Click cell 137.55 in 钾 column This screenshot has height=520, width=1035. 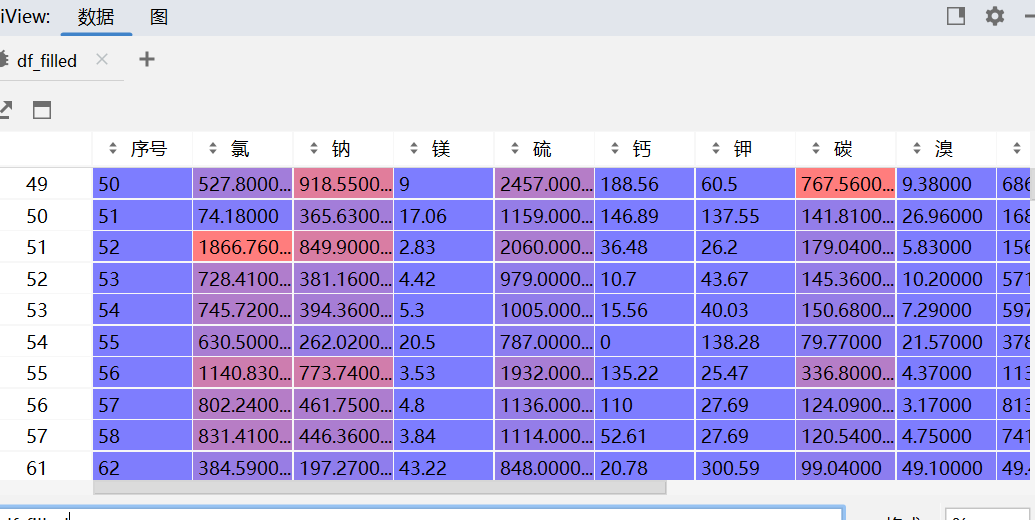(745, 216)
